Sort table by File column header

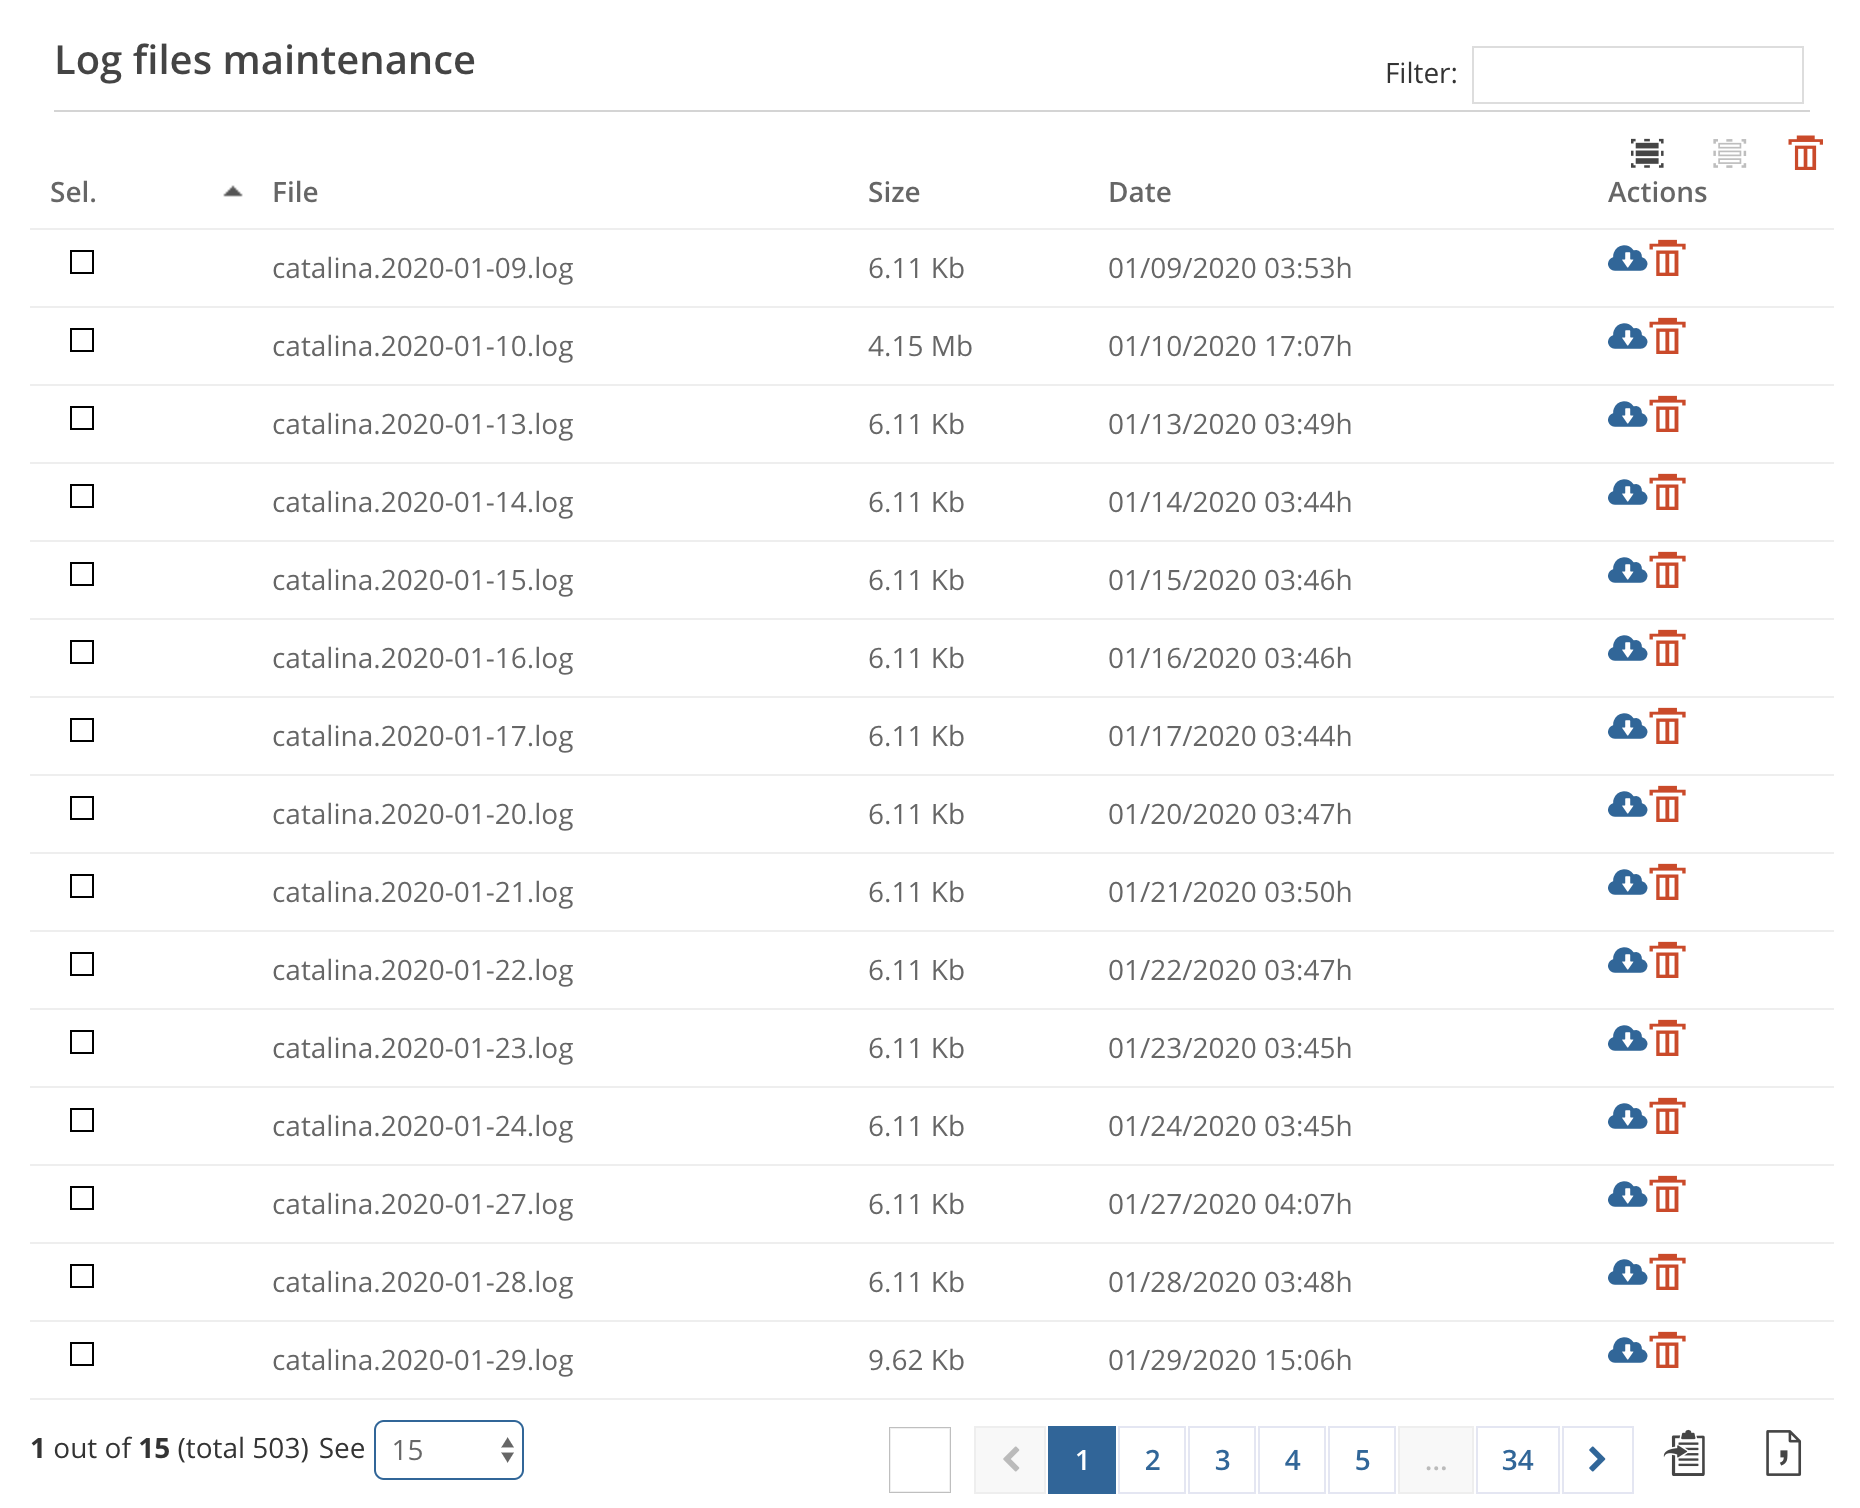pyautogui.click(x=295, y=192)
